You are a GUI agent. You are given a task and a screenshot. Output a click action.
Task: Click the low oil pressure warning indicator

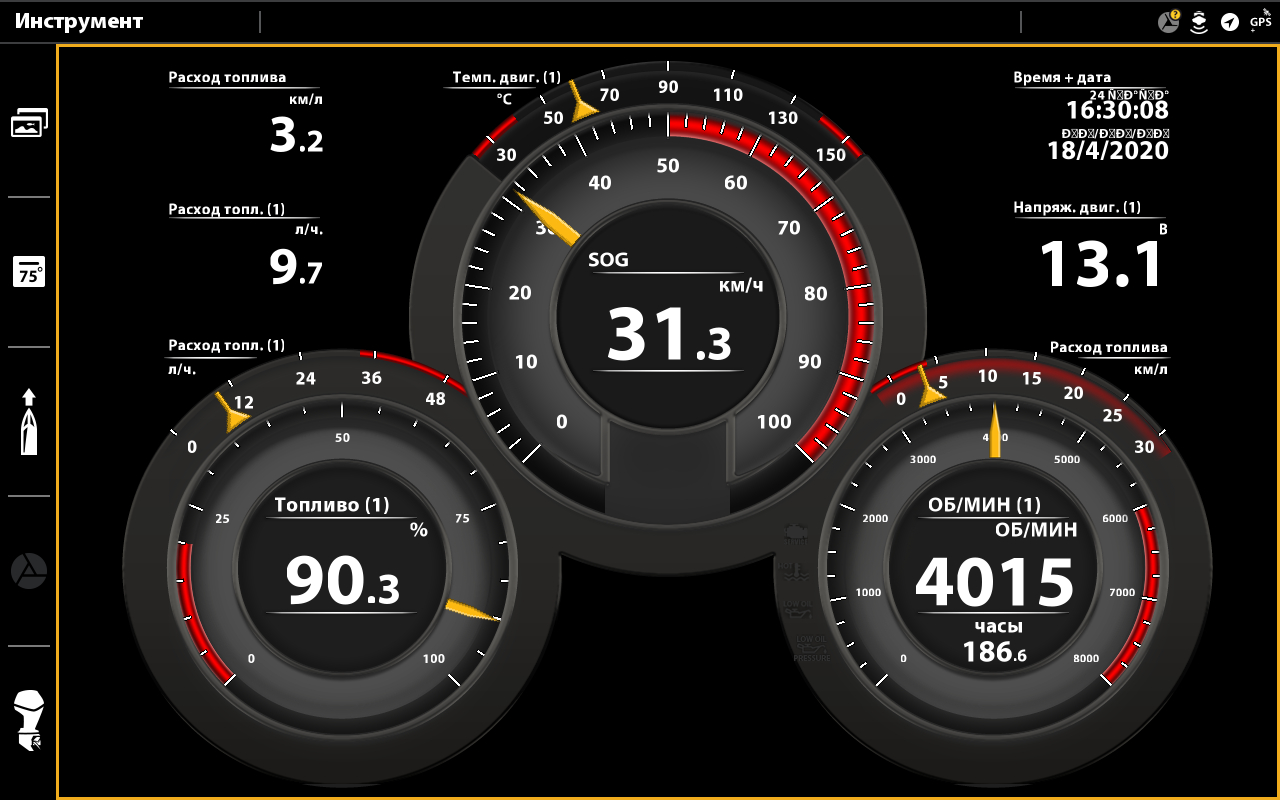(x=811, y=646)
